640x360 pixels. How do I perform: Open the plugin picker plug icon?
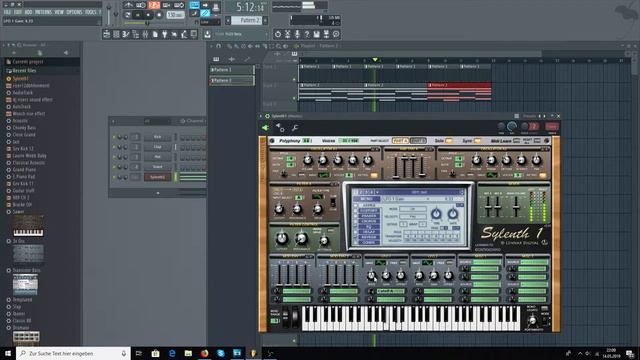pyautogui.click(x=164, y=34)
